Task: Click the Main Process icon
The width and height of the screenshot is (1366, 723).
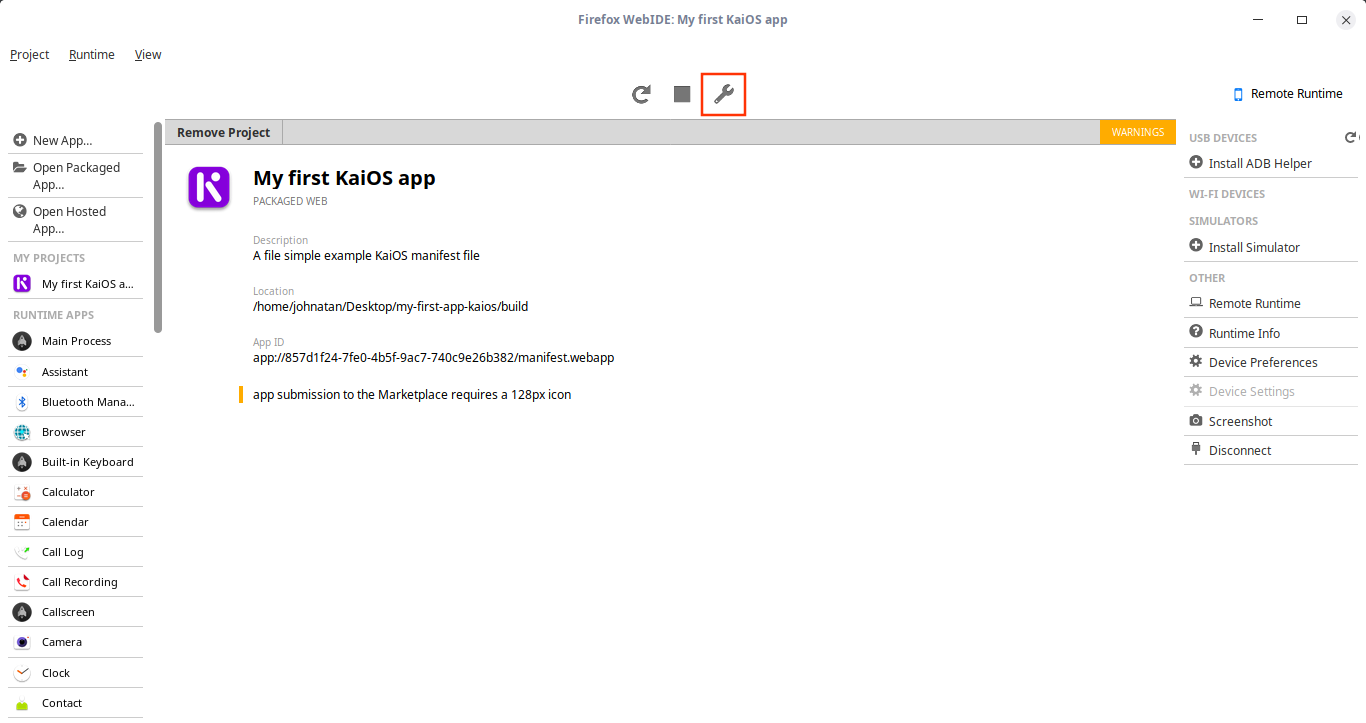Action: pyautogui.click(x=22, y=341)
